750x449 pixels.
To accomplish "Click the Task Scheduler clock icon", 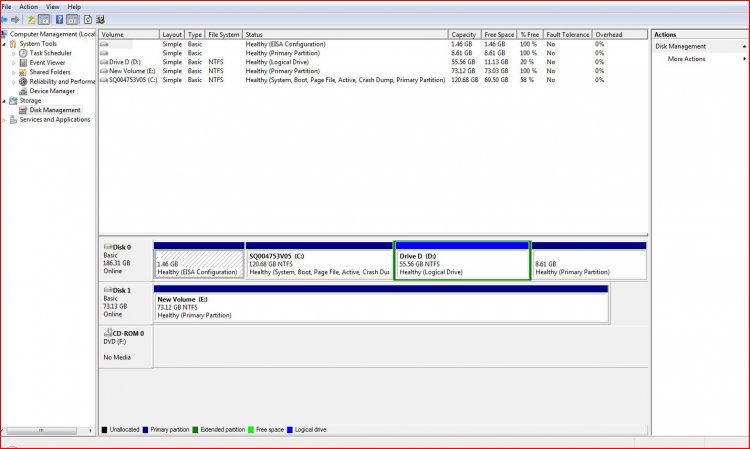I will [x=23, y=53].
